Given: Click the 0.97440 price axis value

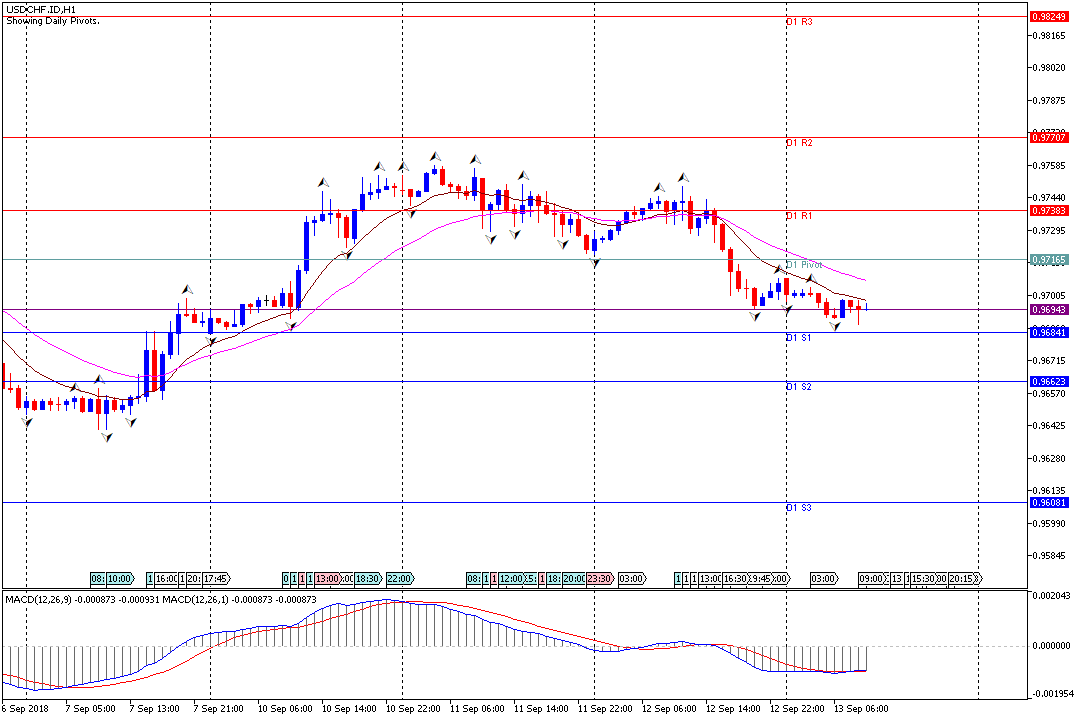Looking at the screenshot, I should (x=1050, y=198).
